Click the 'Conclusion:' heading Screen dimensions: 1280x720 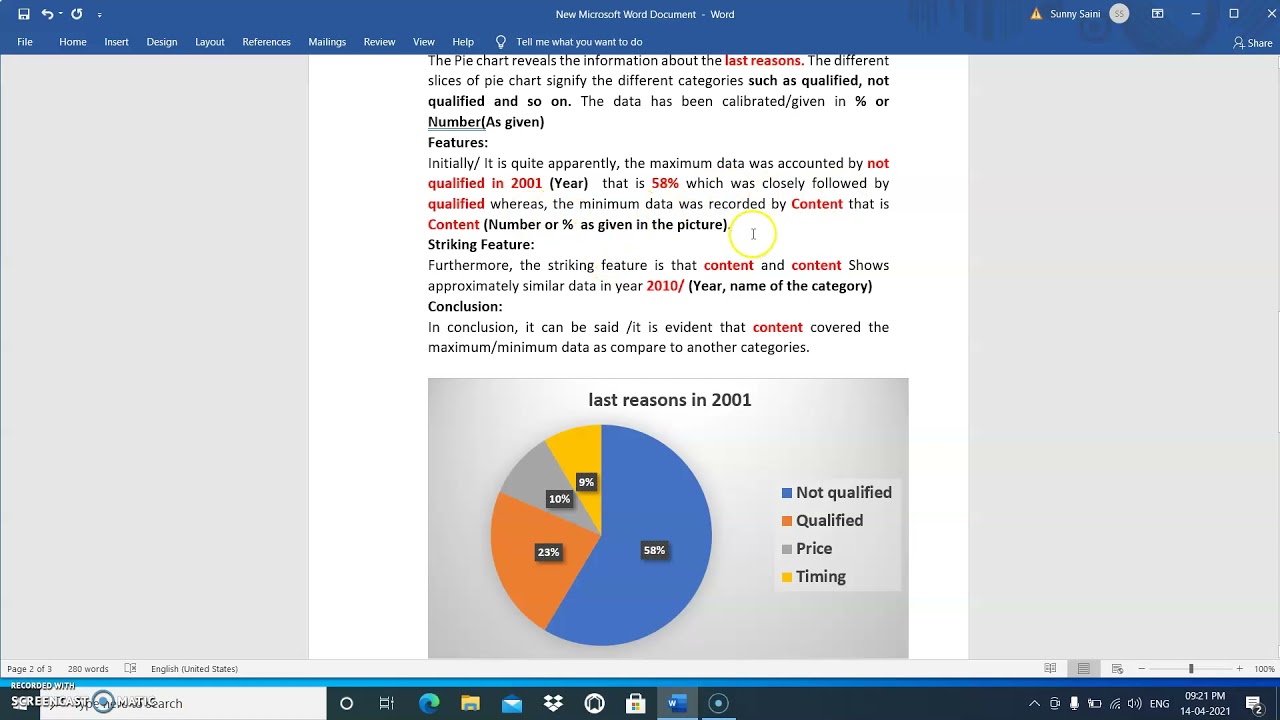tap(465, 307)
